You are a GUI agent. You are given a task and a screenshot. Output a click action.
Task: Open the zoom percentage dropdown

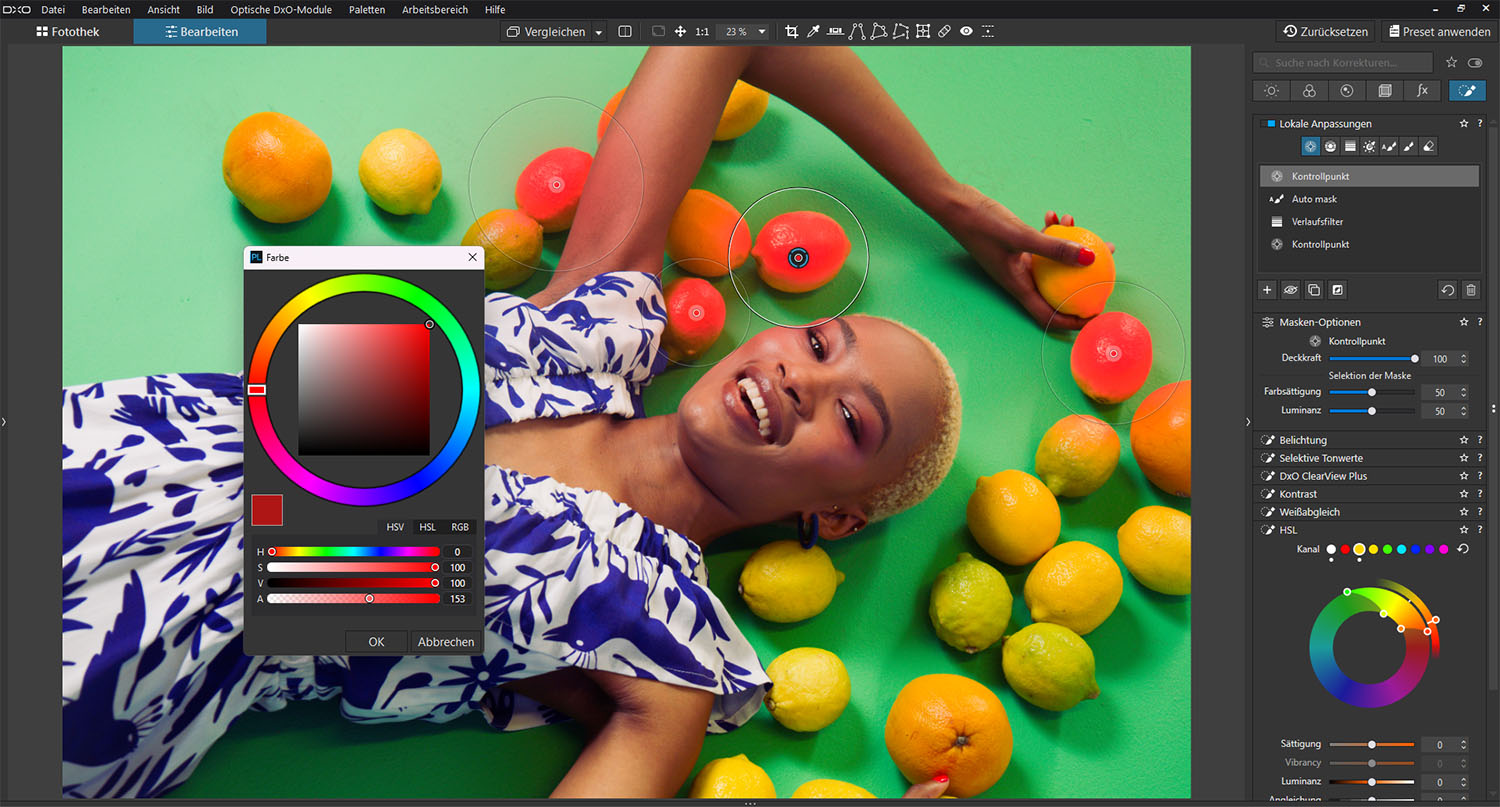762,32
